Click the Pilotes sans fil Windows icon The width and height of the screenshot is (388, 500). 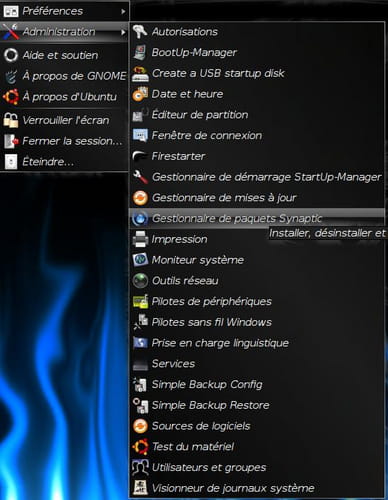(x=140, y=322)
